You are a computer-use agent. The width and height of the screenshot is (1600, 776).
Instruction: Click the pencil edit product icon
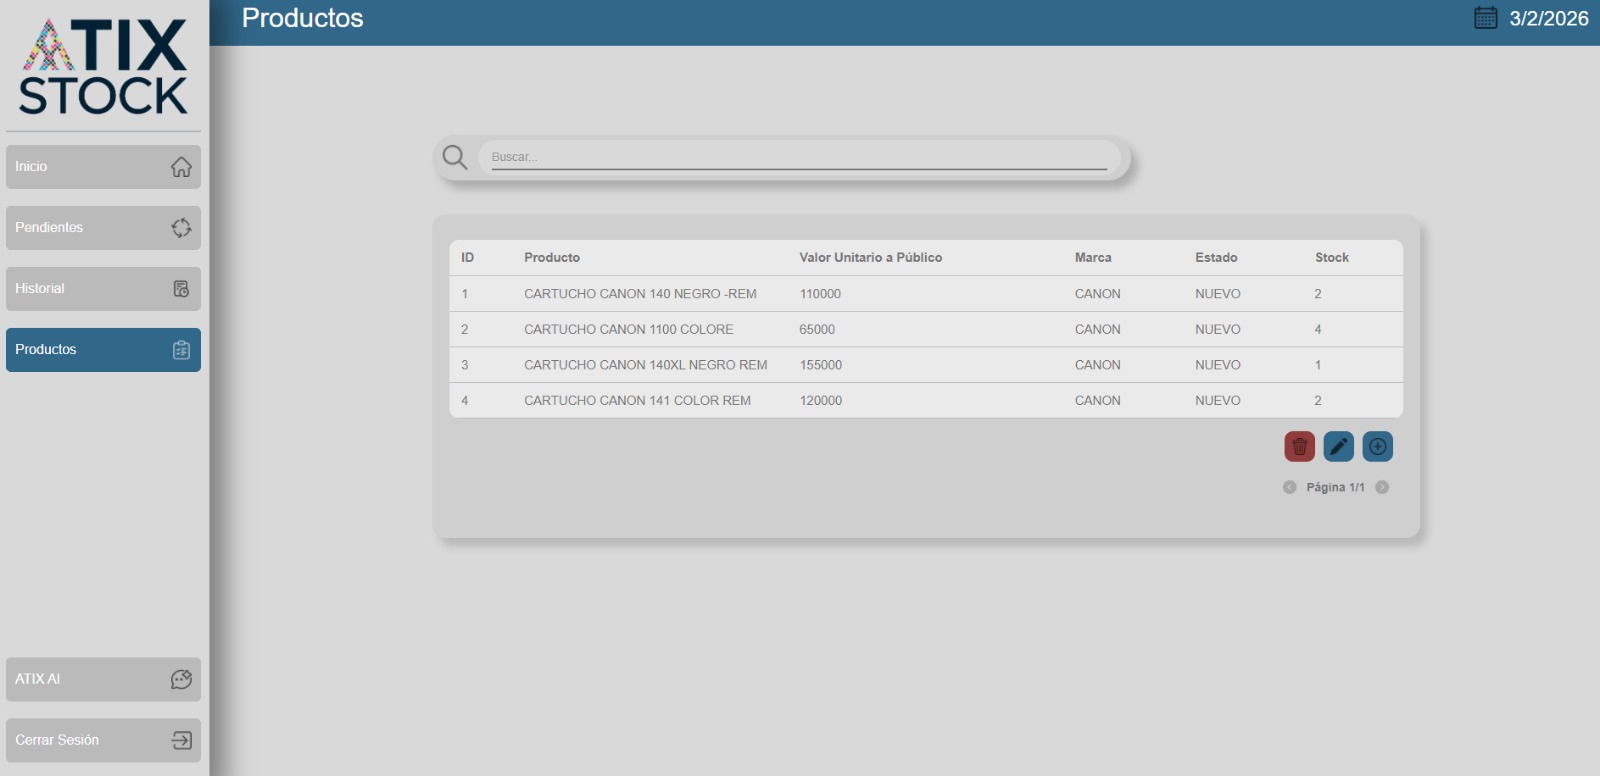pyautogui.click(x=1338, y=447)
